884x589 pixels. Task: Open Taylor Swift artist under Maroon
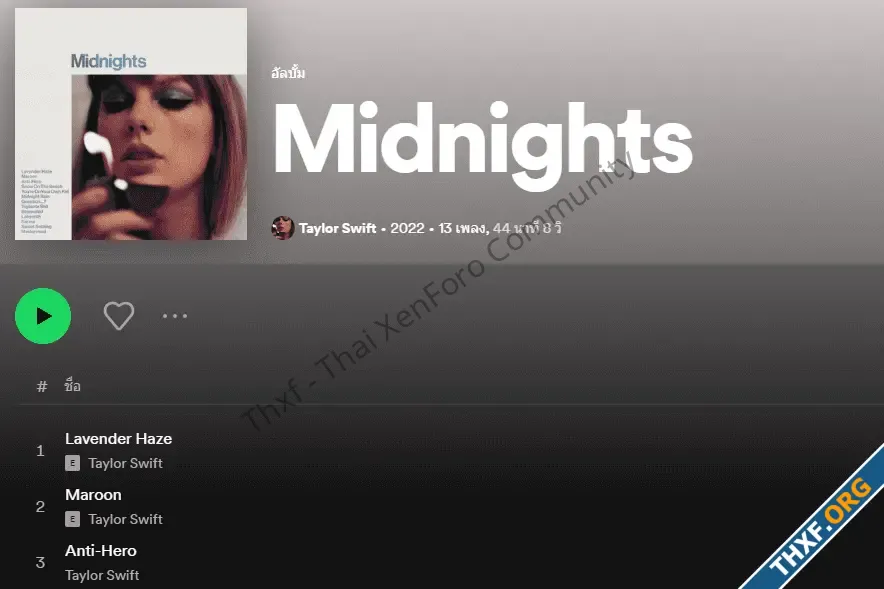pos(125,519)
